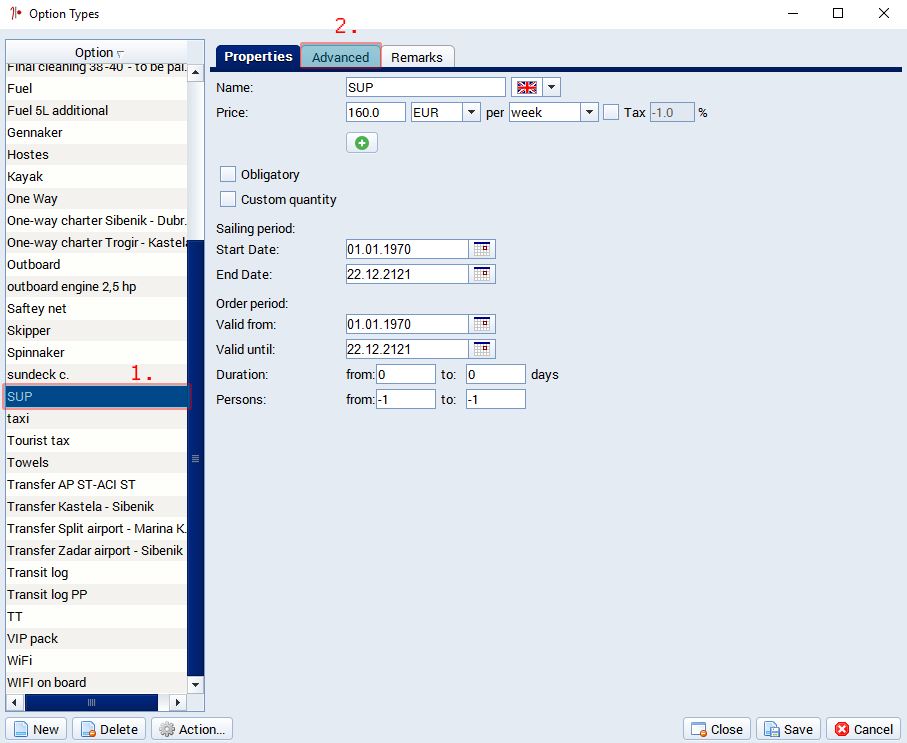Select outboard engine 2,5 hp row
This screenshot has height=743, width=907.
click(x=97, y=286)
